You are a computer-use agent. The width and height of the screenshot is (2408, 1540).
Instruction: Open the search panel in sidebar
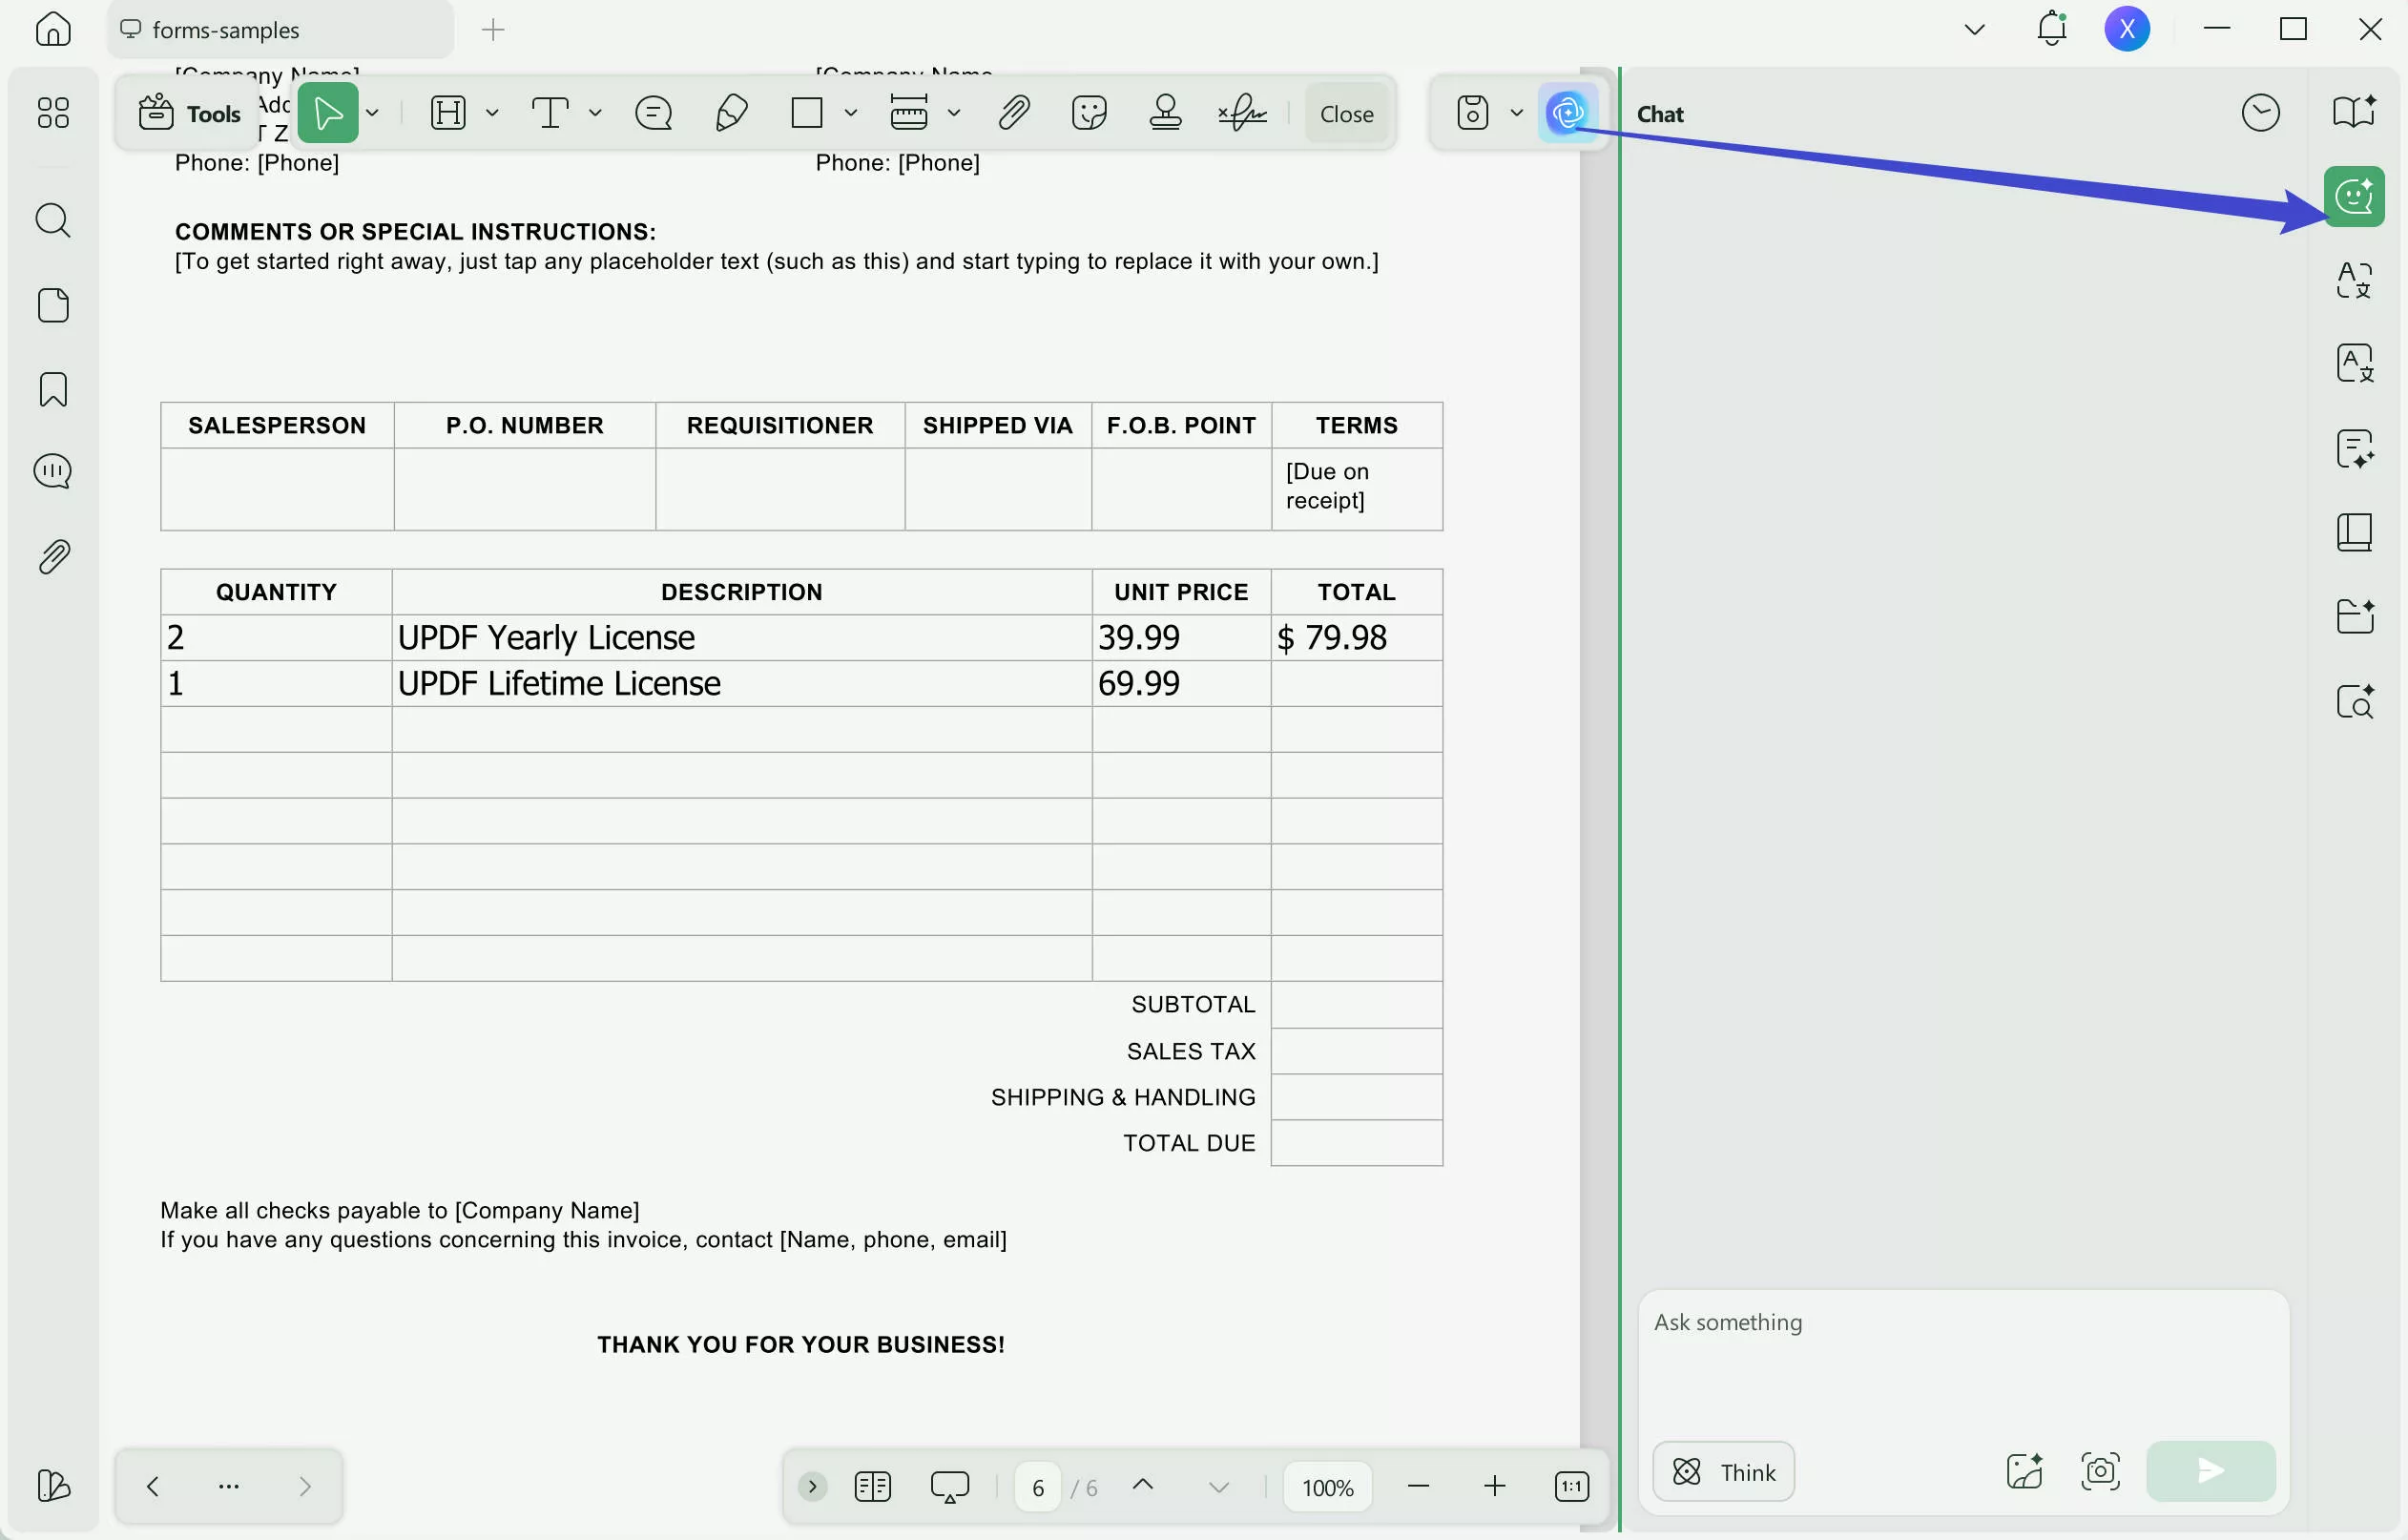point(53,220)
